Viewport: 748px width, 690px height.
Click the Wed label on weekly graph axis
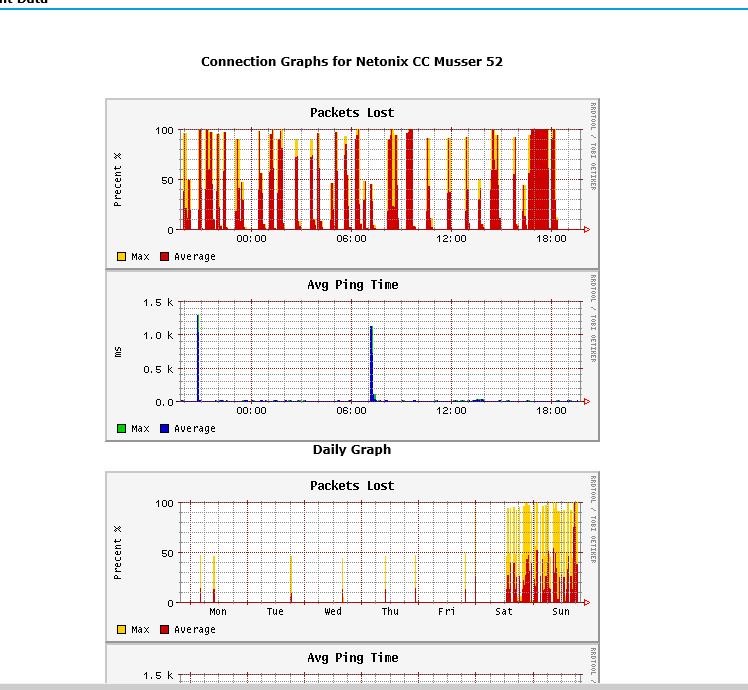click(x=333, y=612)
